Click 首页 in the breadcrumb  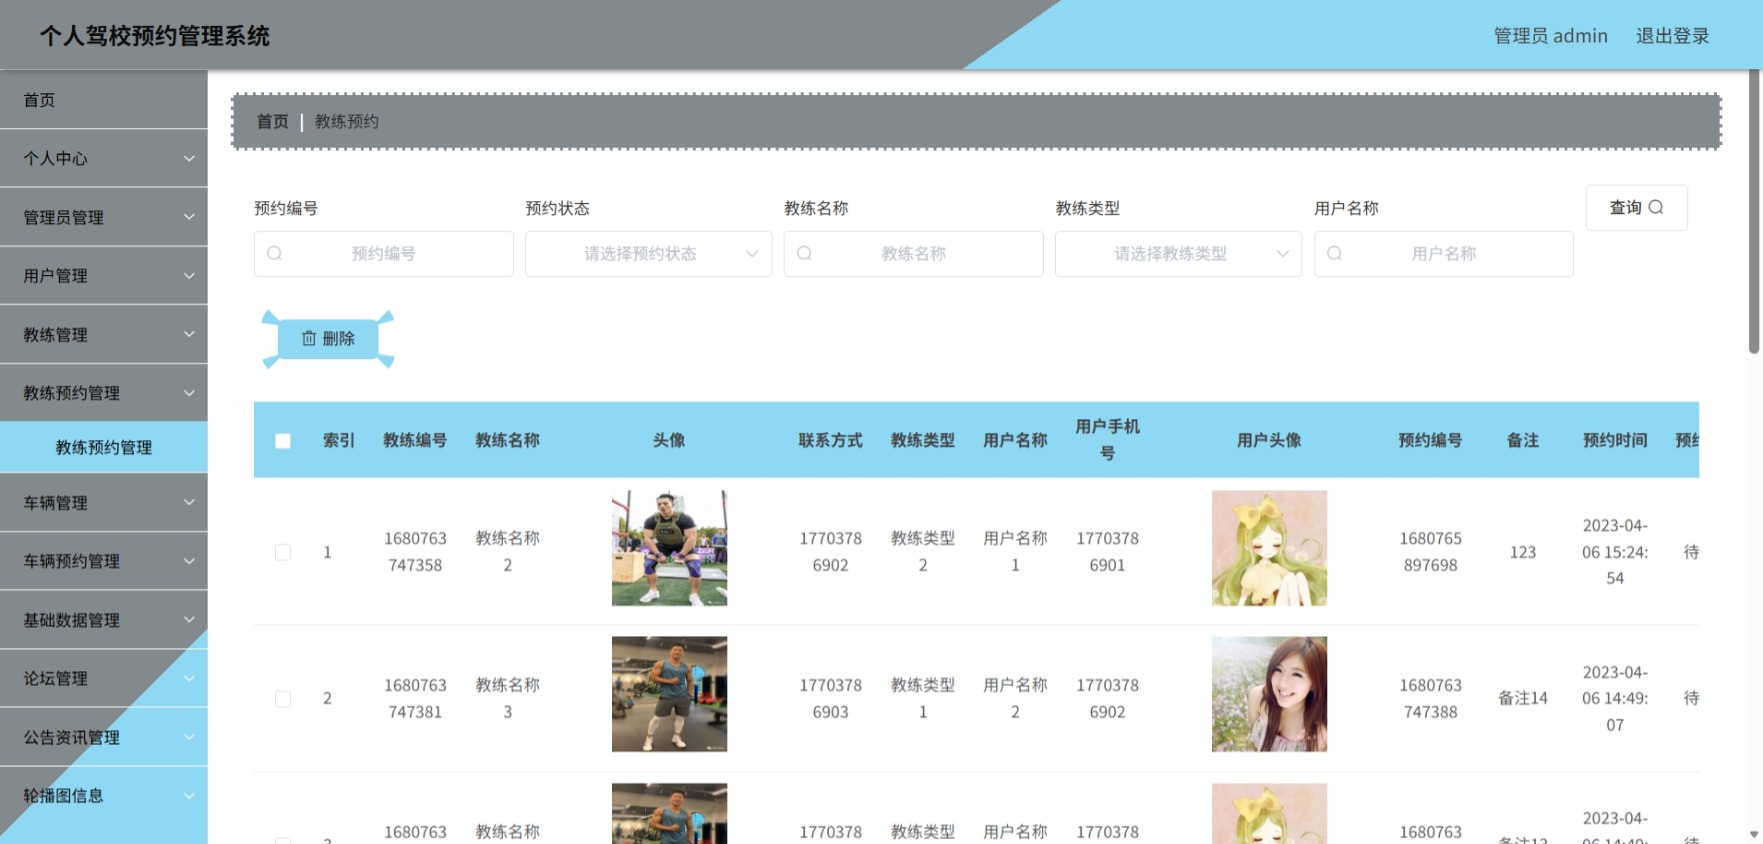pyautogui.click(x=272, y=122)
